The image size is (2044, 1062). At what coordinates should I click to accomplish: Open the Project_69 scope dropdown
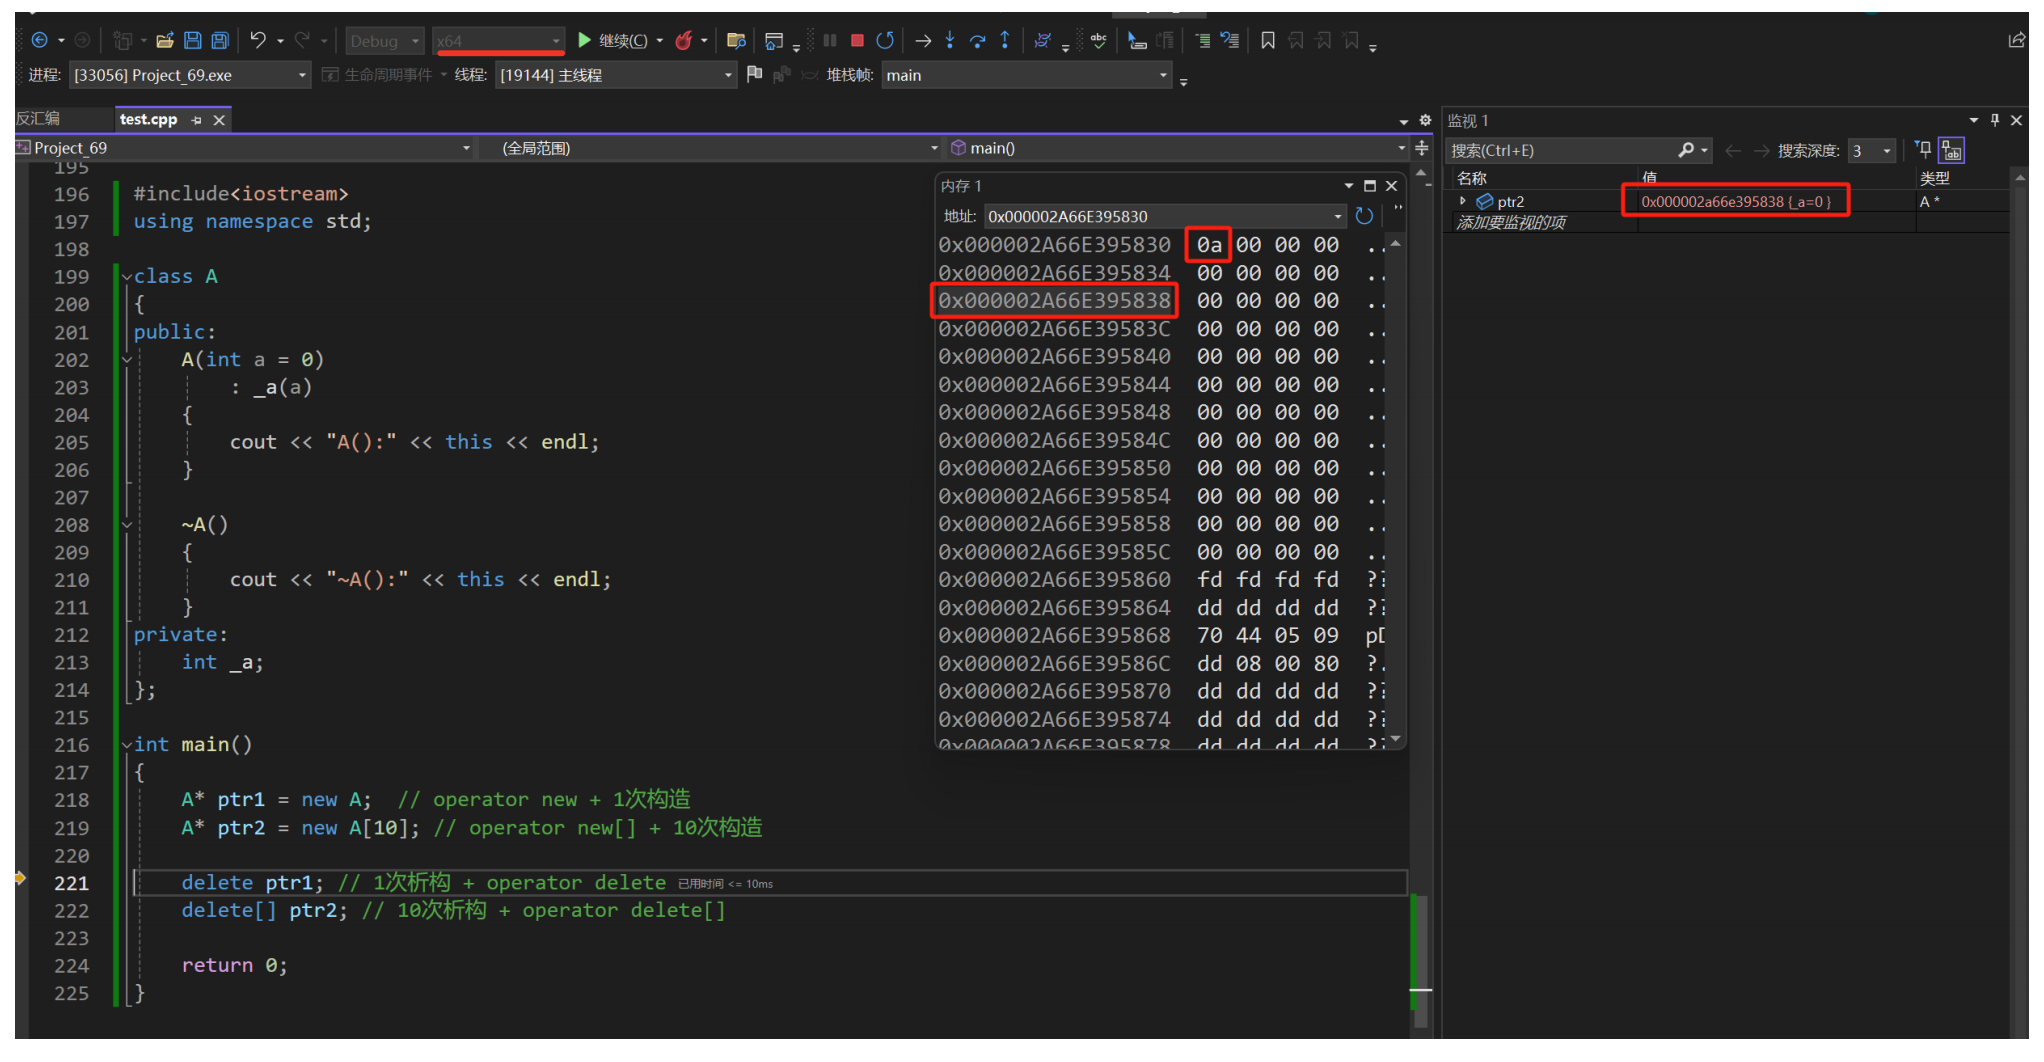(244, 148)
